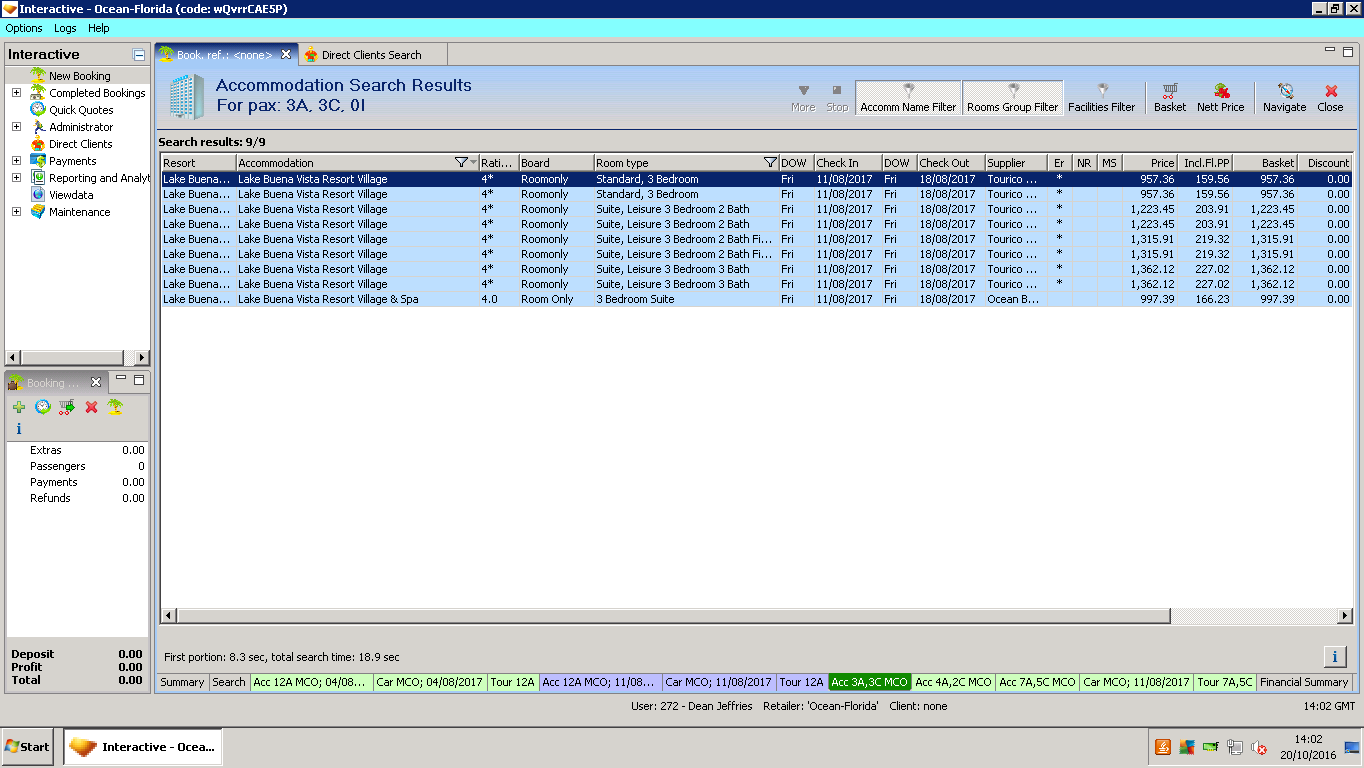The width and height of the screenshot is (1364, 768).
Task: Maximize the Booking side panel
Action: pyautogui.click(x=139, y=380)
